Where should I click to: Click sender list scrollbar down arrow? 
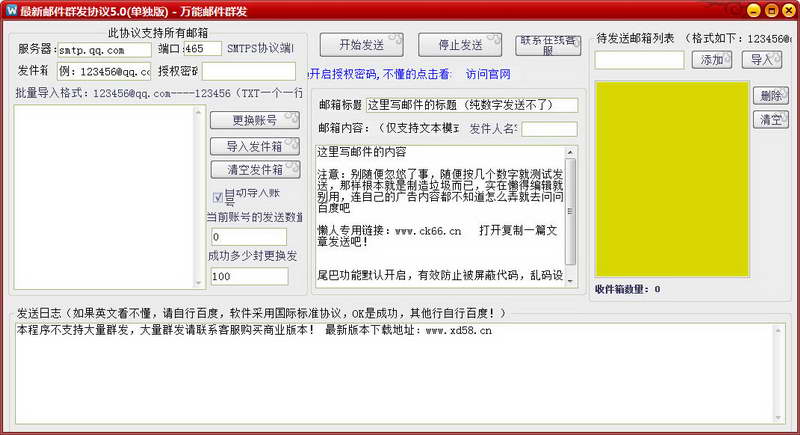pyautogui.click(x=199, y=283)
